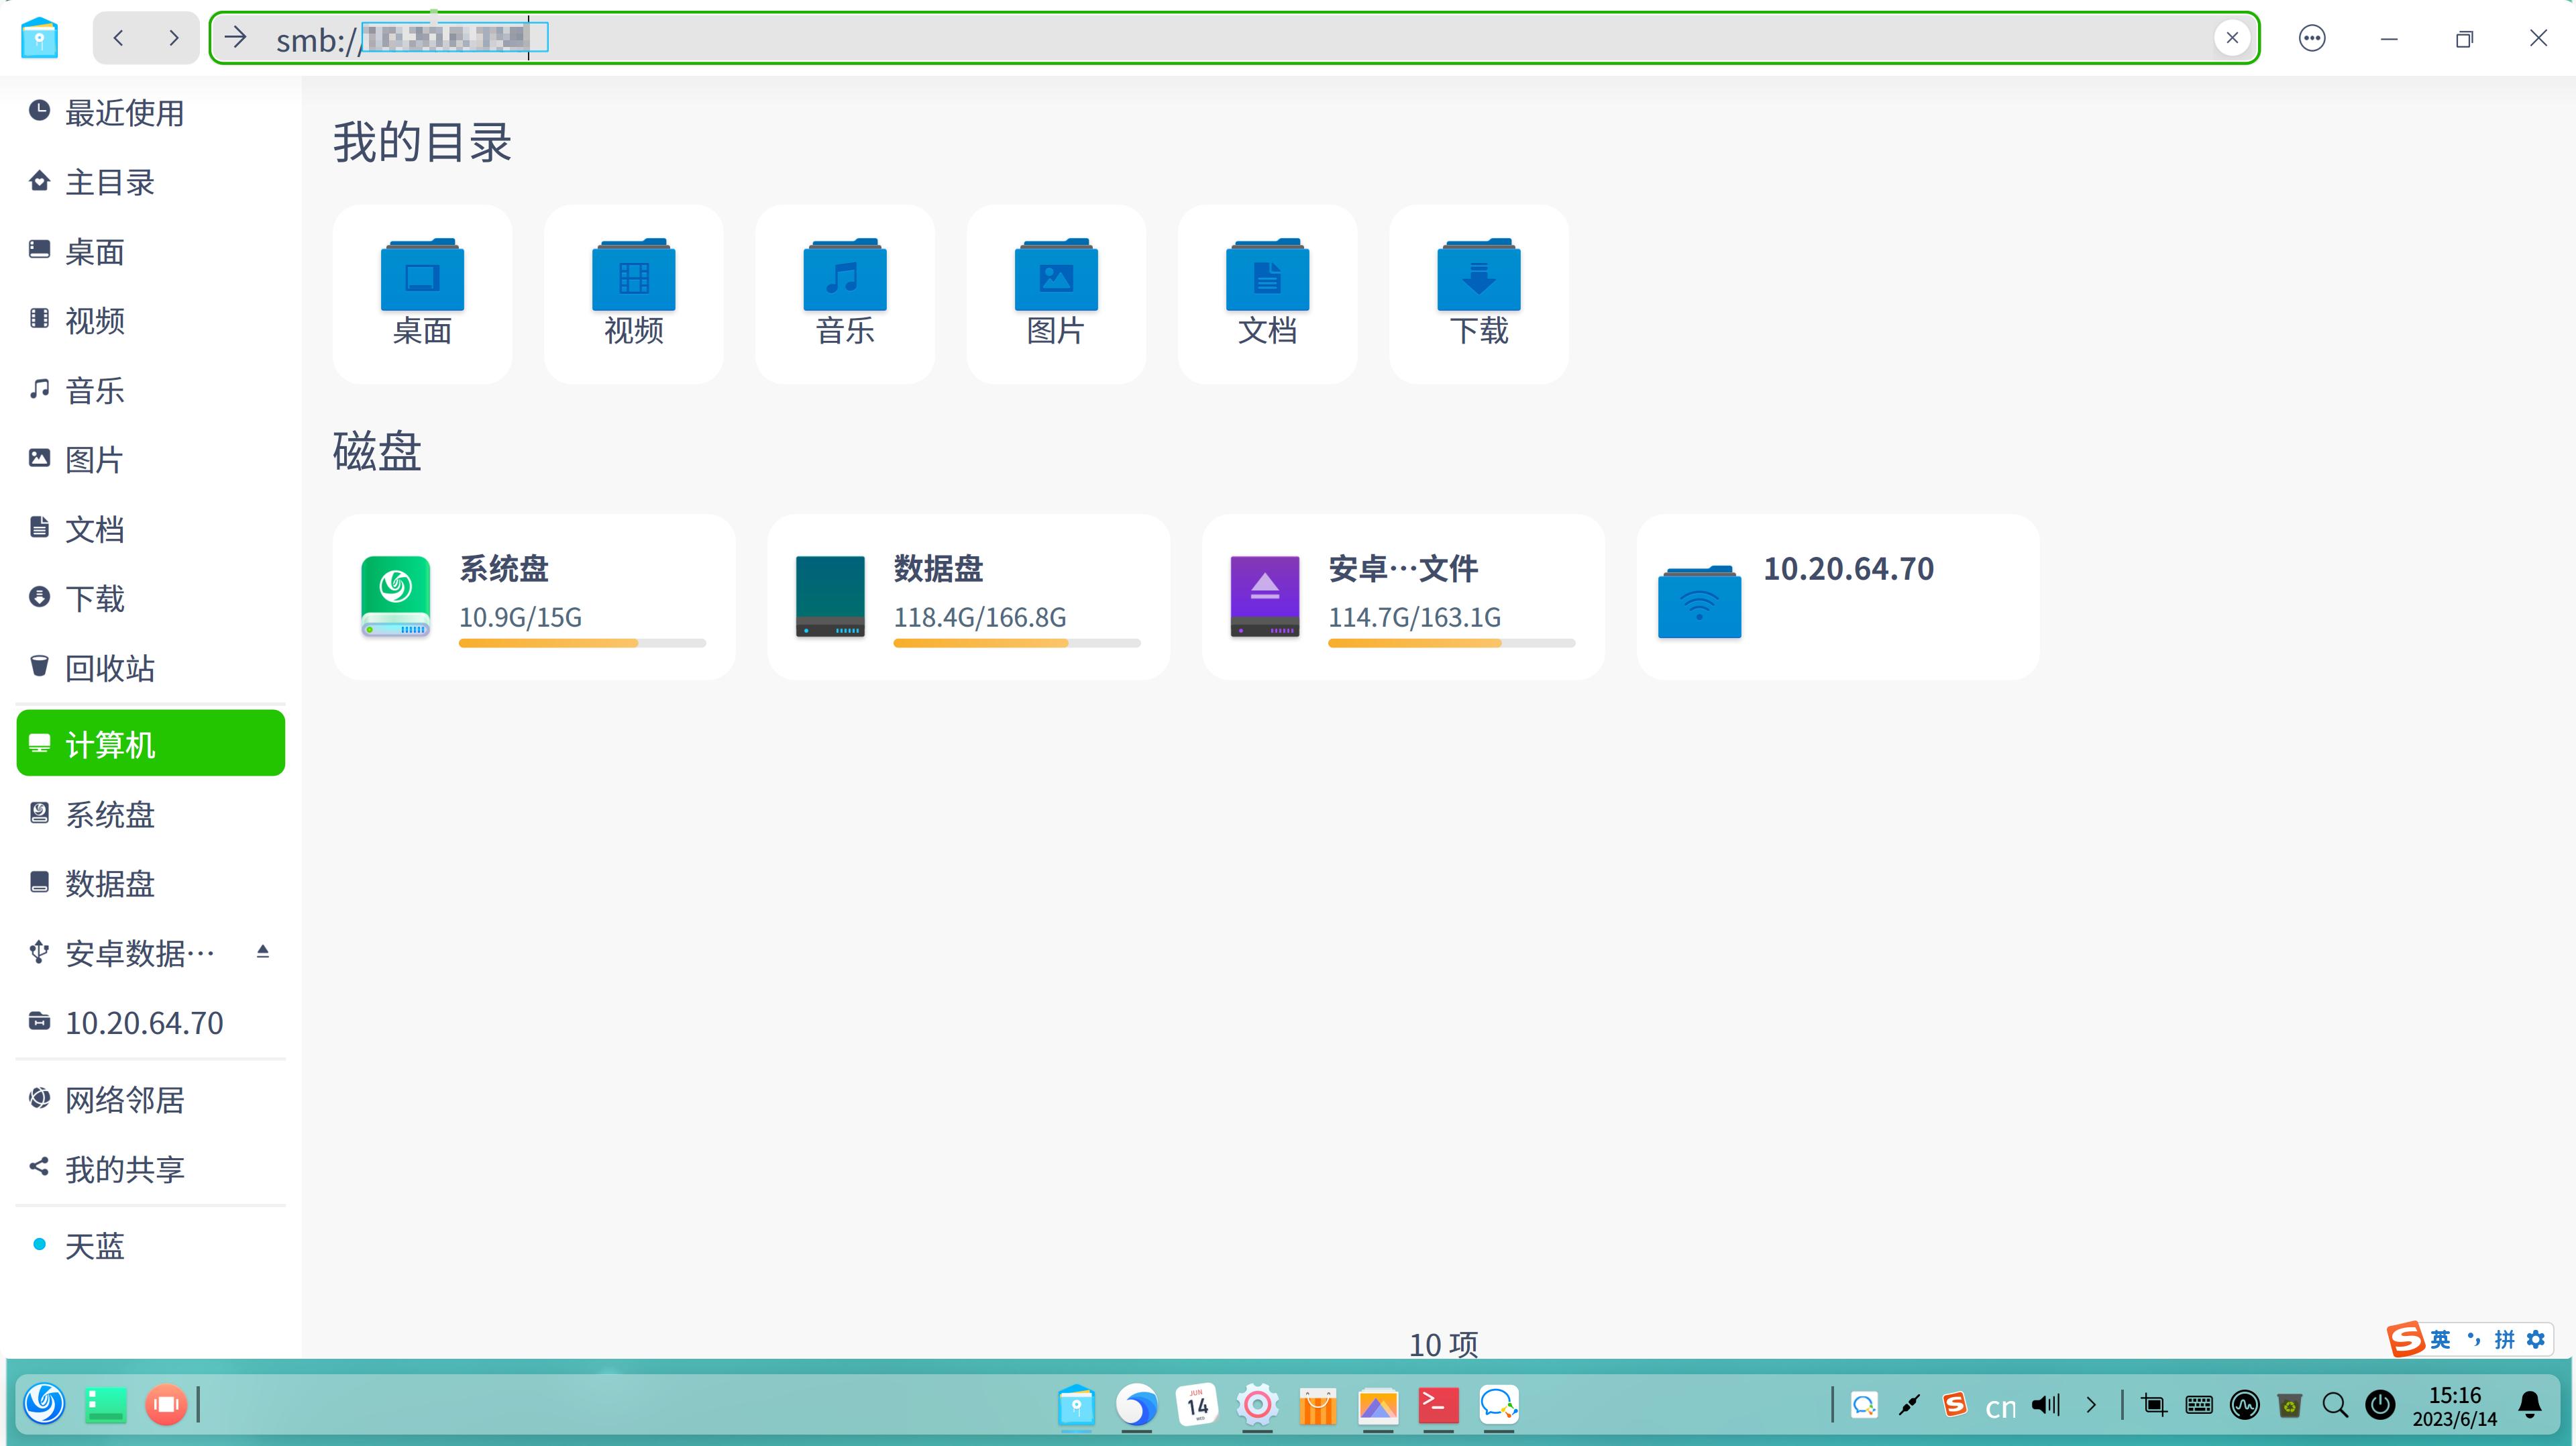The image size is (2576, 1446).
Task: Open the image viewer dock icon
Action: click(x=1378, y=1405)
